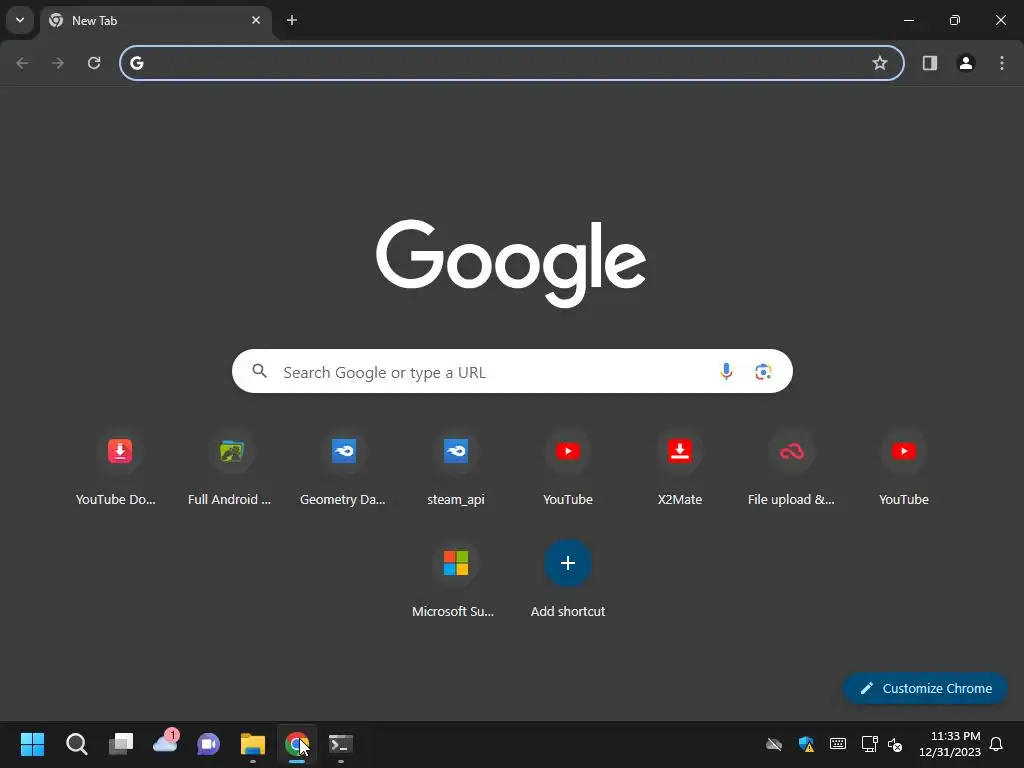Viewport: 1024px width, 768px height.
Task: Open the Terminal from the taskbar
Action: tap(341, 744)
